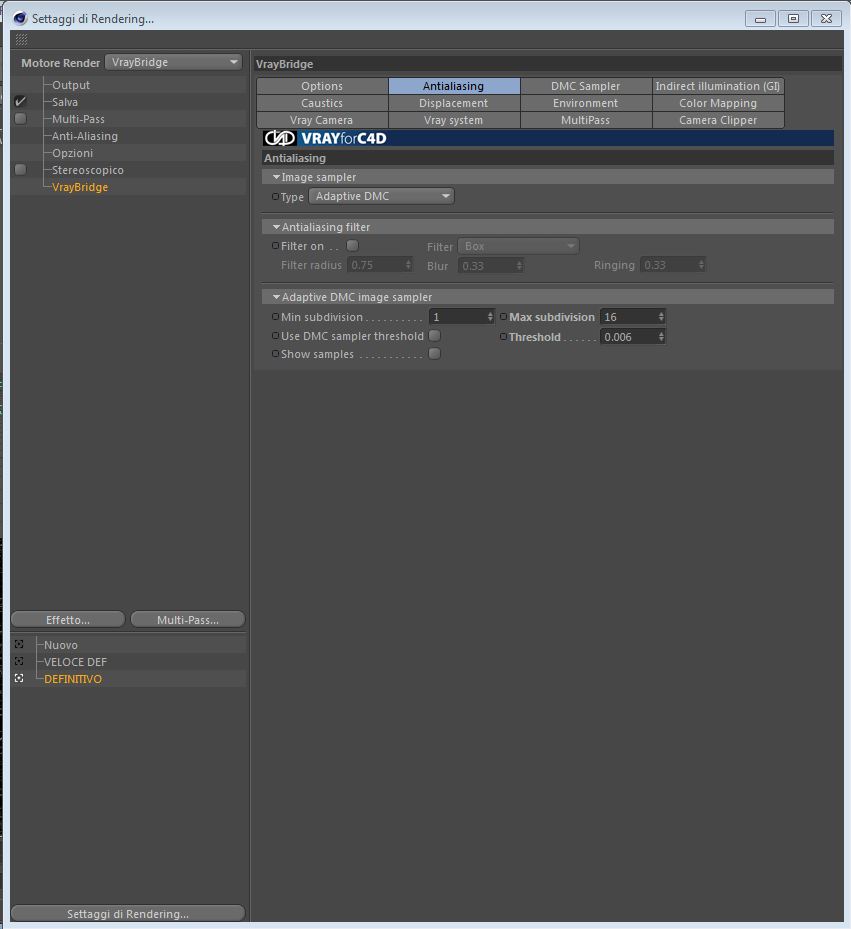This screenshot has height=929, width=851.
Task: Click the keyframe dot beside Show samples
Action: click(275, 354)
